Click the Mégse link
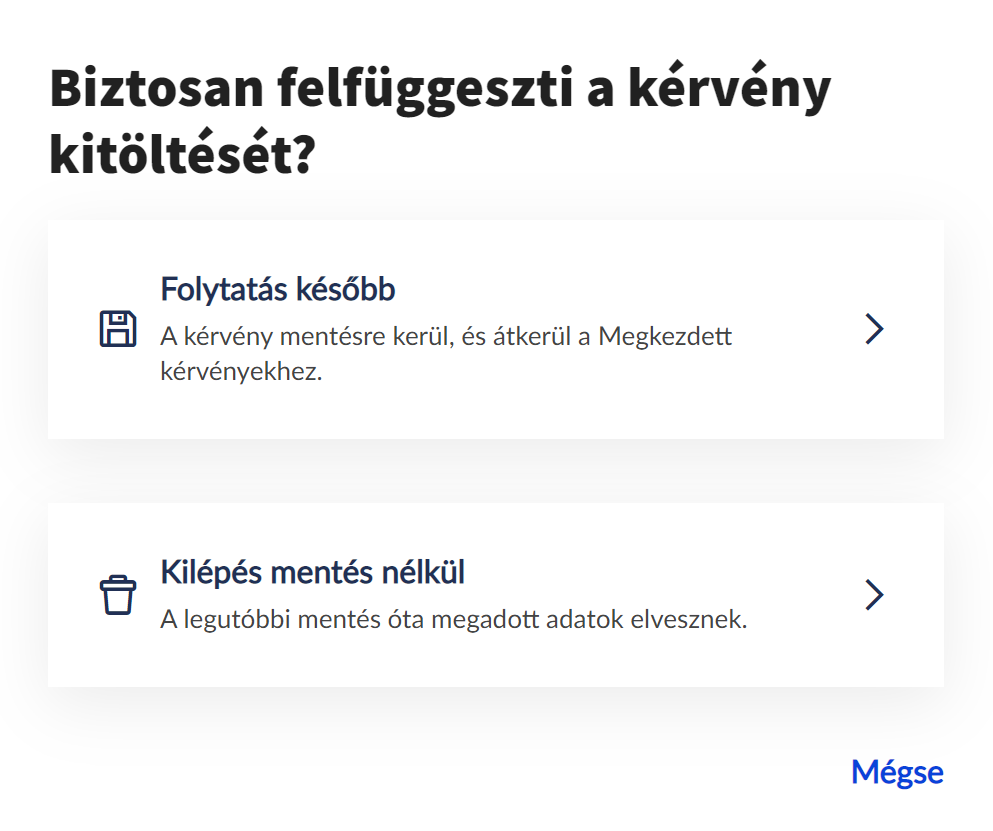Screen dimensions: 993x831 click(x=896, y=772)
